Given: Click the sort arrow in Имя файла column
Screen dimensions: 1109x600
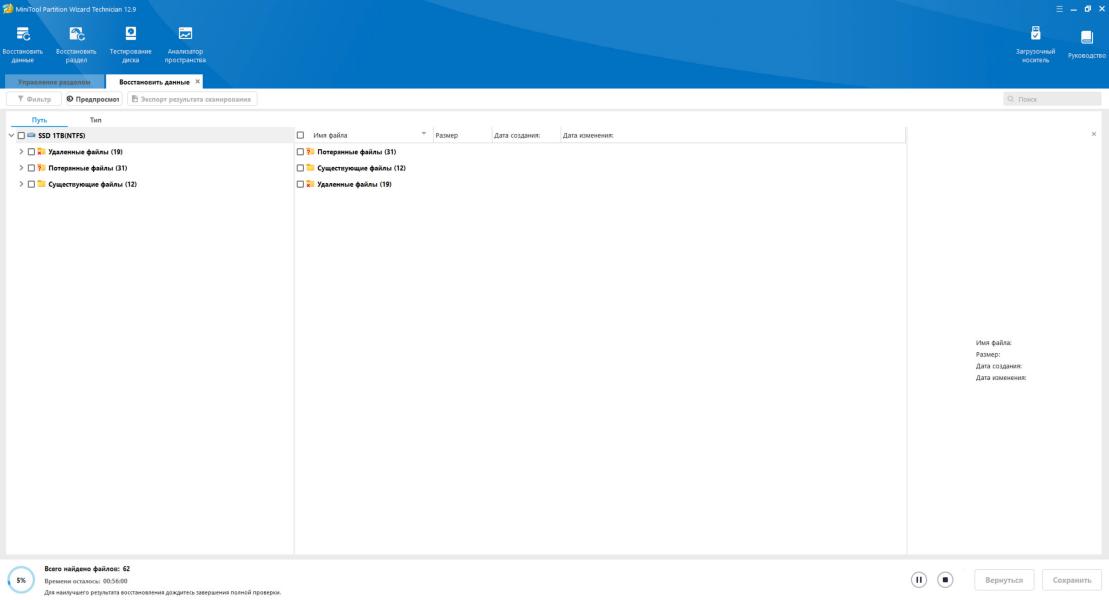Looking at the screenshot, I should click(x=424, y=133).
